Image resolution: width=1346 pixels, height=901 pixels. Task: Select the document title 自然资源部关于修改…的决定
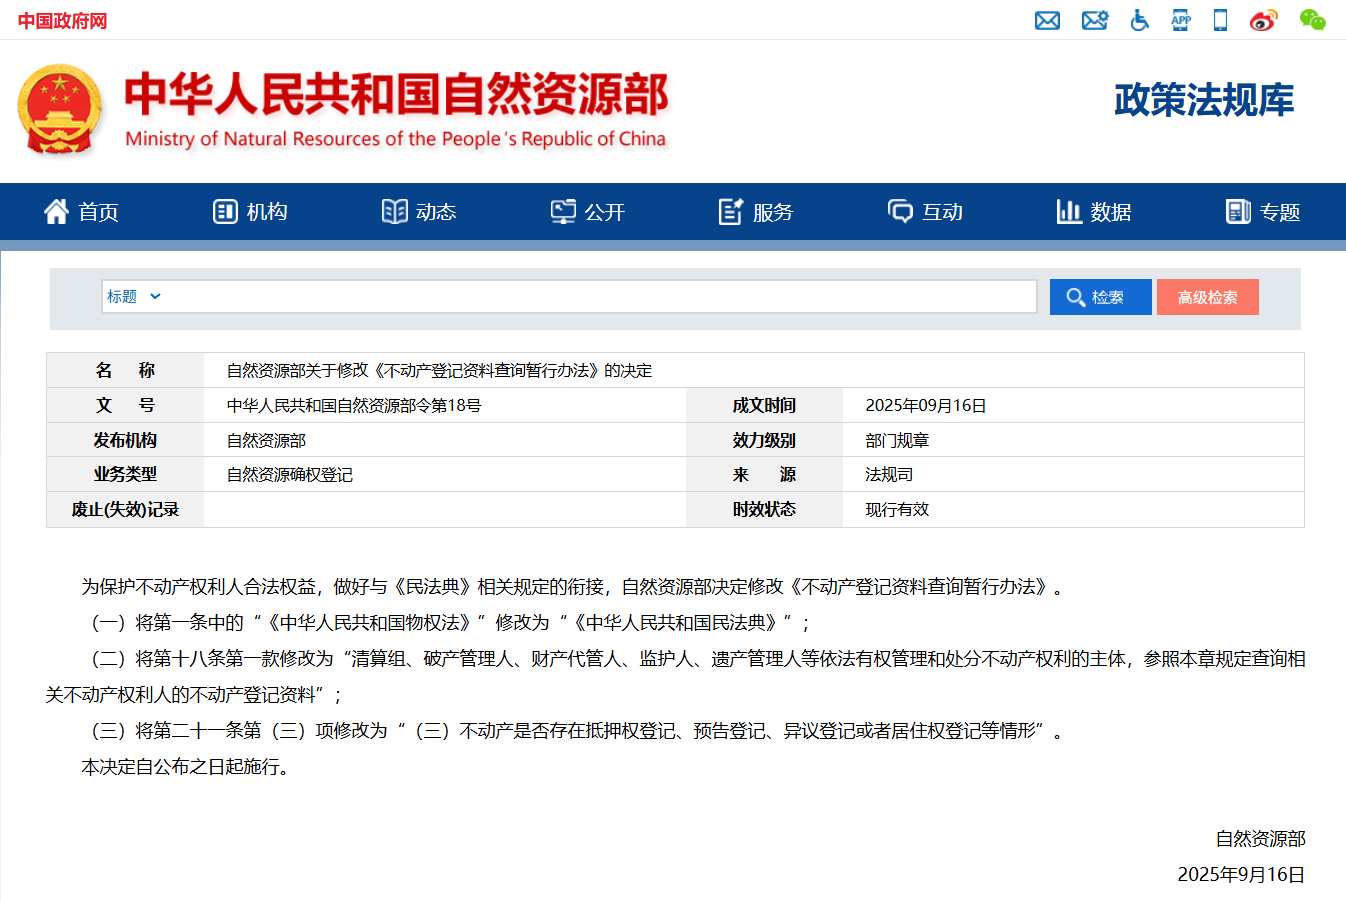coord(439,371)
